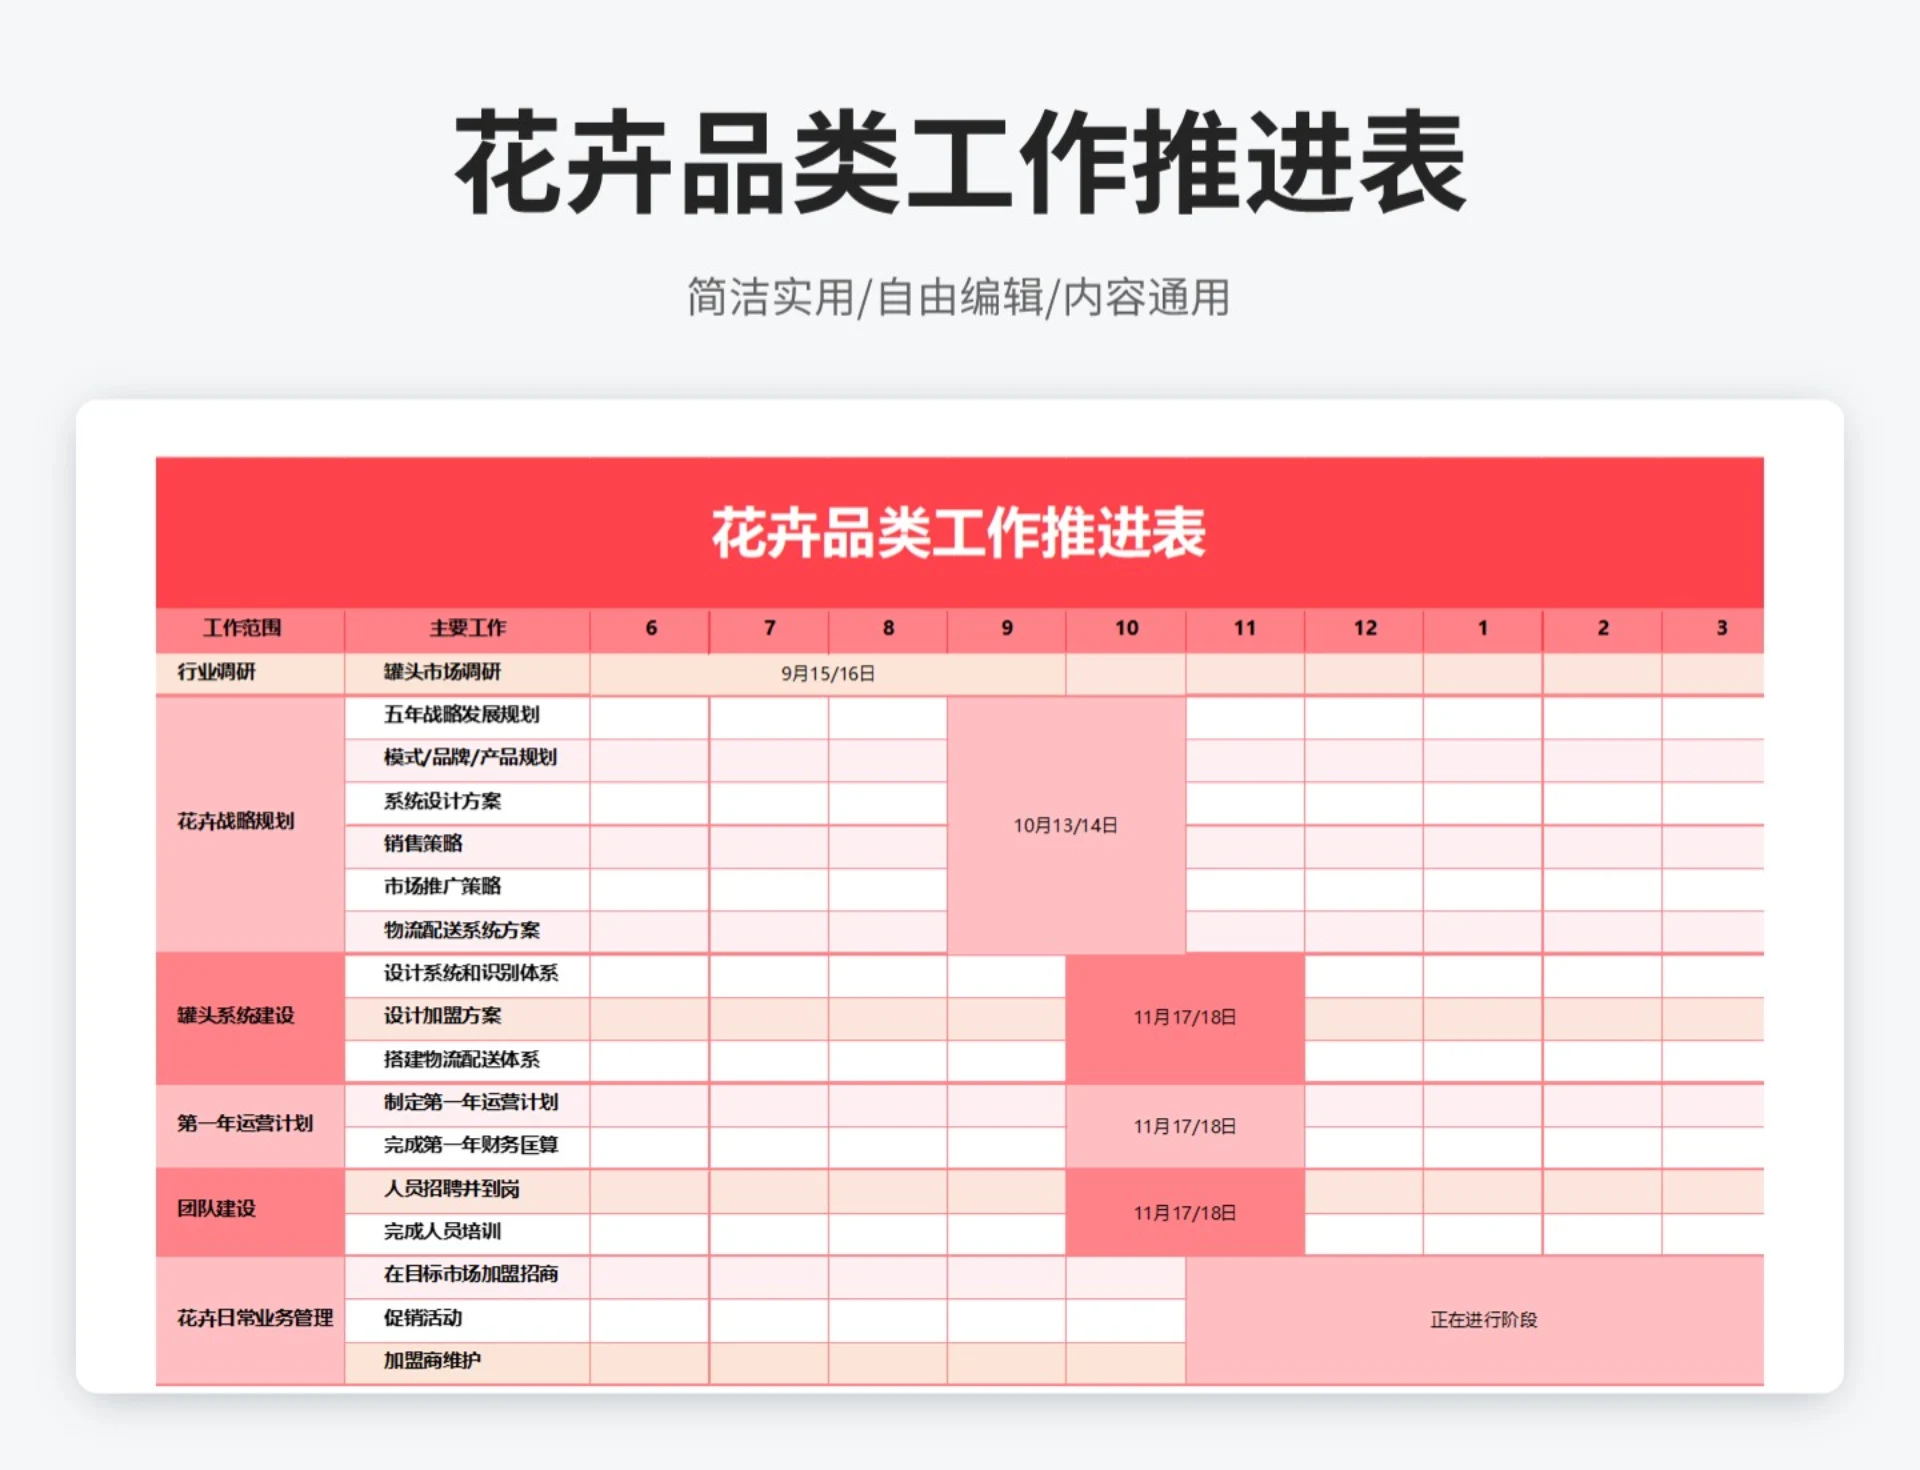Click the 人员招聘并到岗 task row
This screenshot has height=1470, width=1920.
[450, 1190]
